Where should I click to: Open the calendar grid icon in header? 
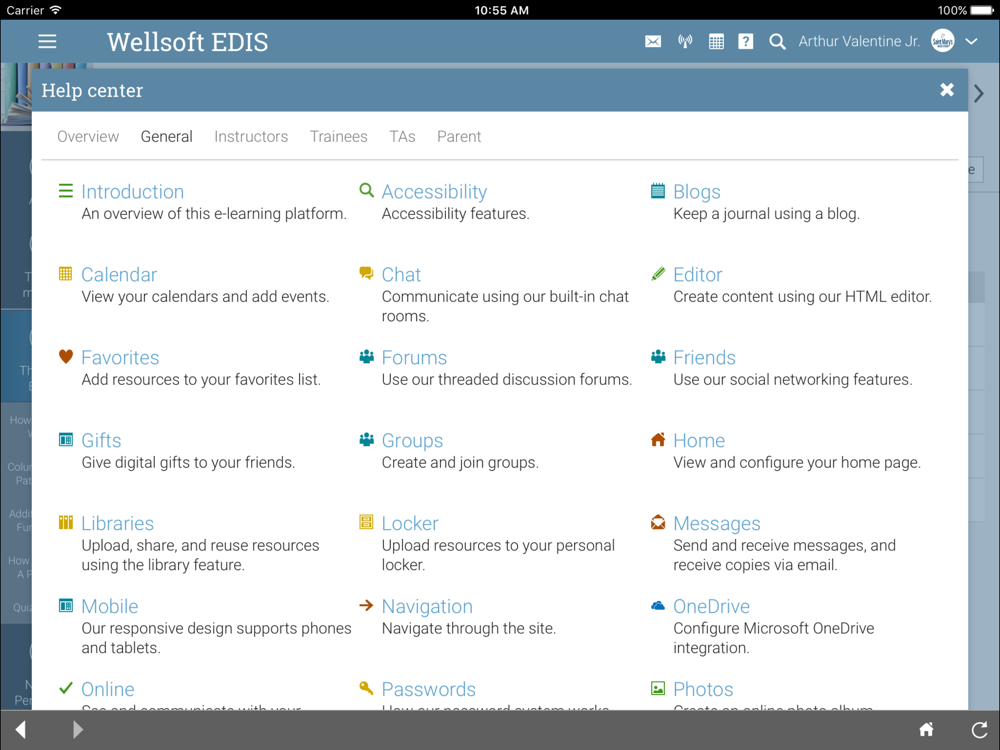(x=716, y=41)
